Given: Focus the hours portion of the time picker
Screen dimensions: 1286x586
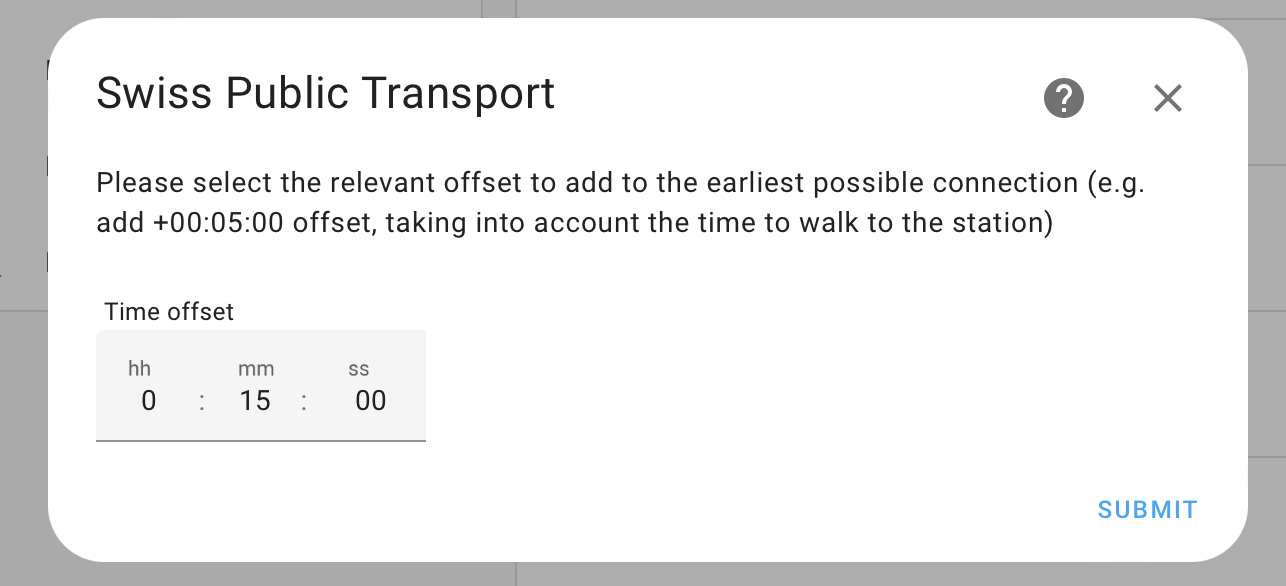Looking at the screenshot, I should (x=148, y=400).
